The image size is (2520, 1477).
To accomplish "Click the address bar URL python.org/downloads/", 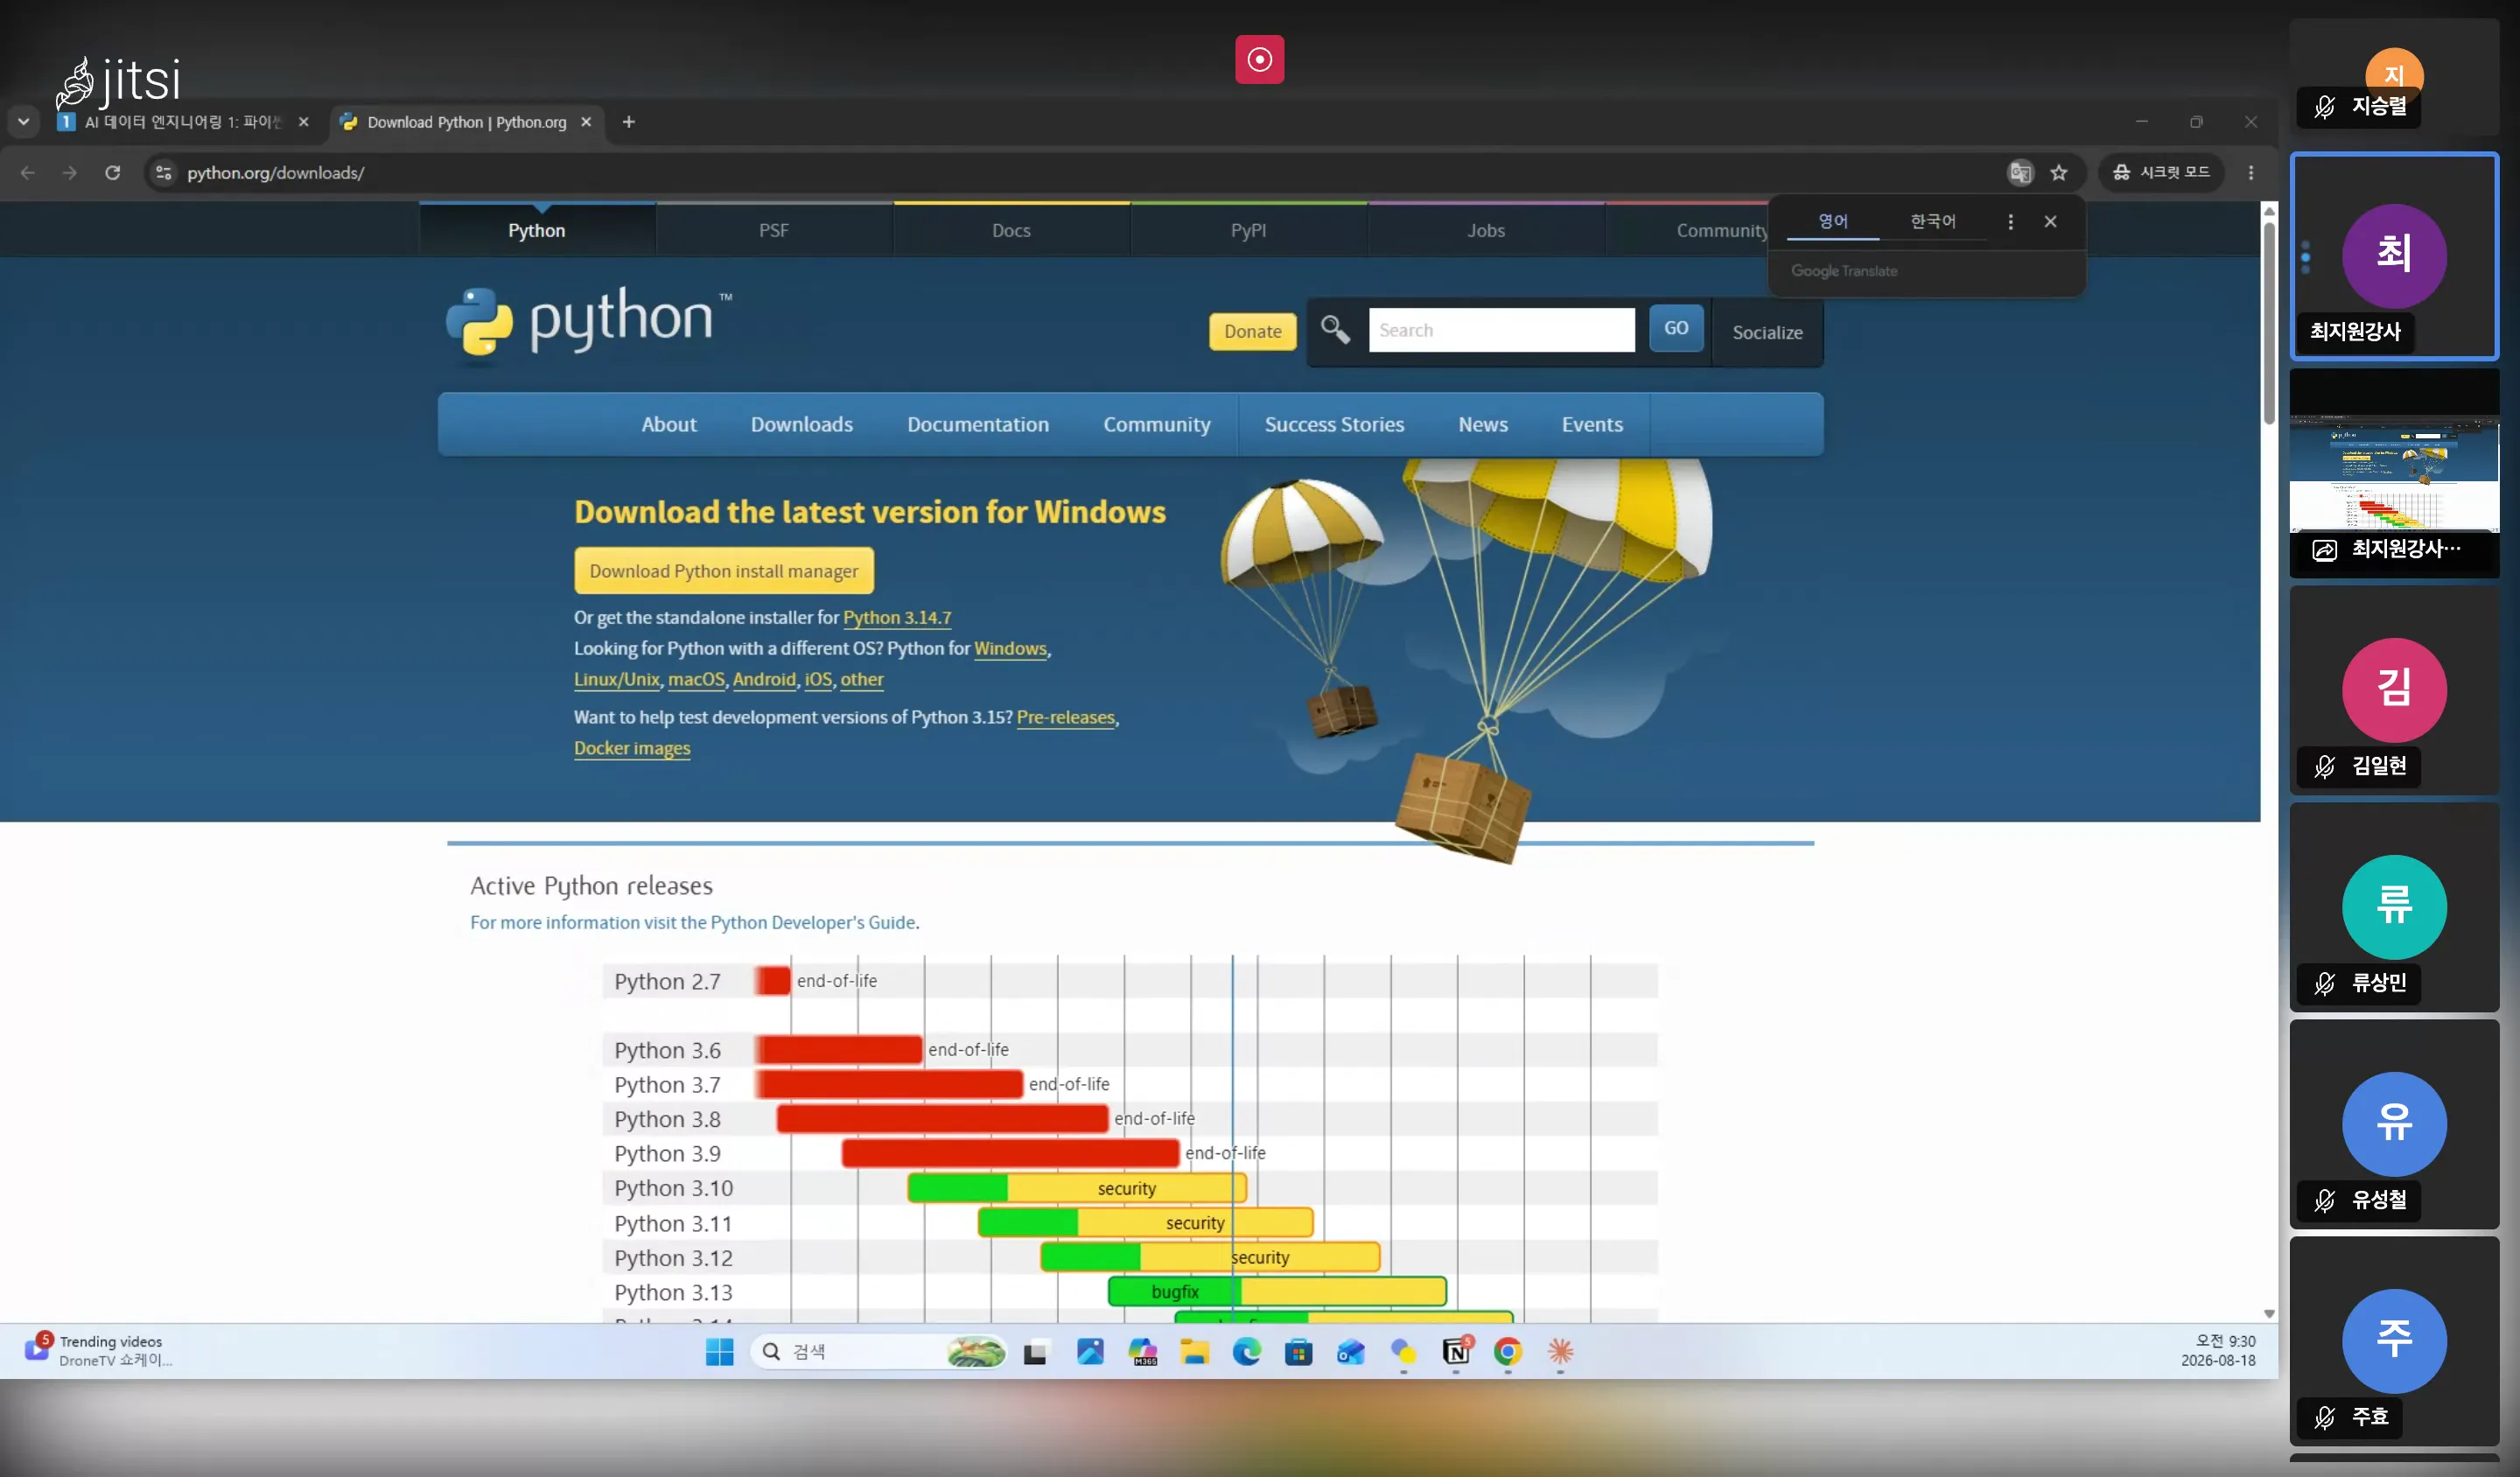I will (276, 173).
